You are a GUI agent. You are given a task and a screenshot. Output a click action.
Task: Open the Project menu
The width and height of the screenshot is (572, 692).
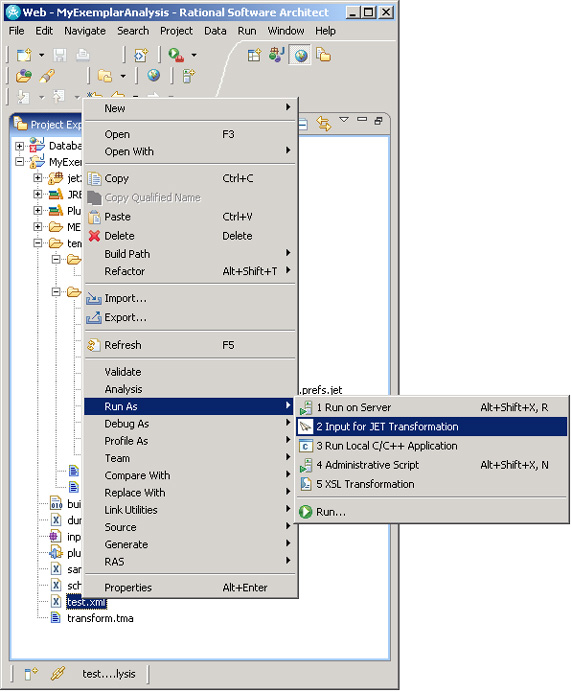[x=176, y=31]
